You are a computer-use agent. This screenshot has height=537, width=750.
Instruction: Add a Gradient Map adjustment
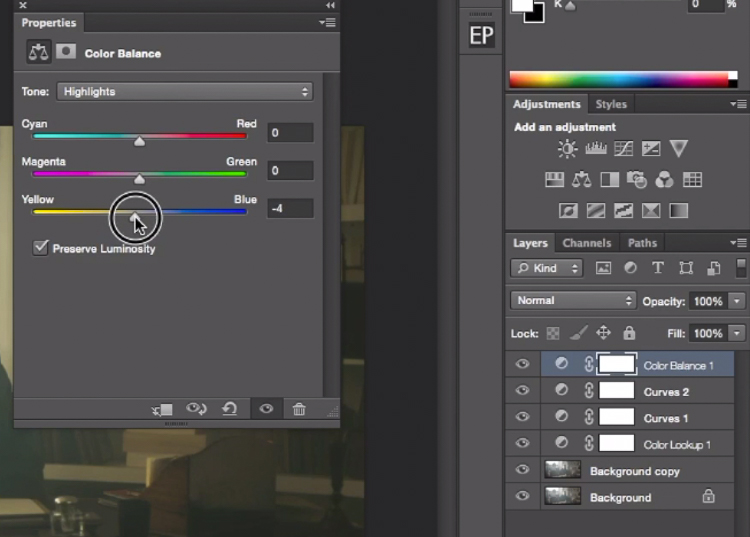pyautogui.click(x=679, y=210)
